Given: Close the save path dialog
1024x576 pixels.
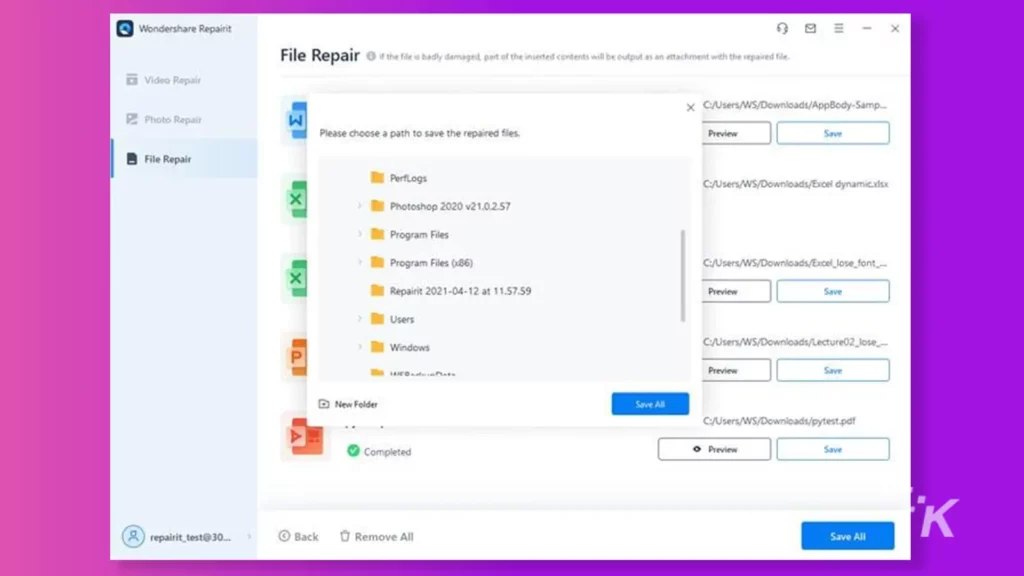Looking at the screenshot, I should (x=690, y=108).
